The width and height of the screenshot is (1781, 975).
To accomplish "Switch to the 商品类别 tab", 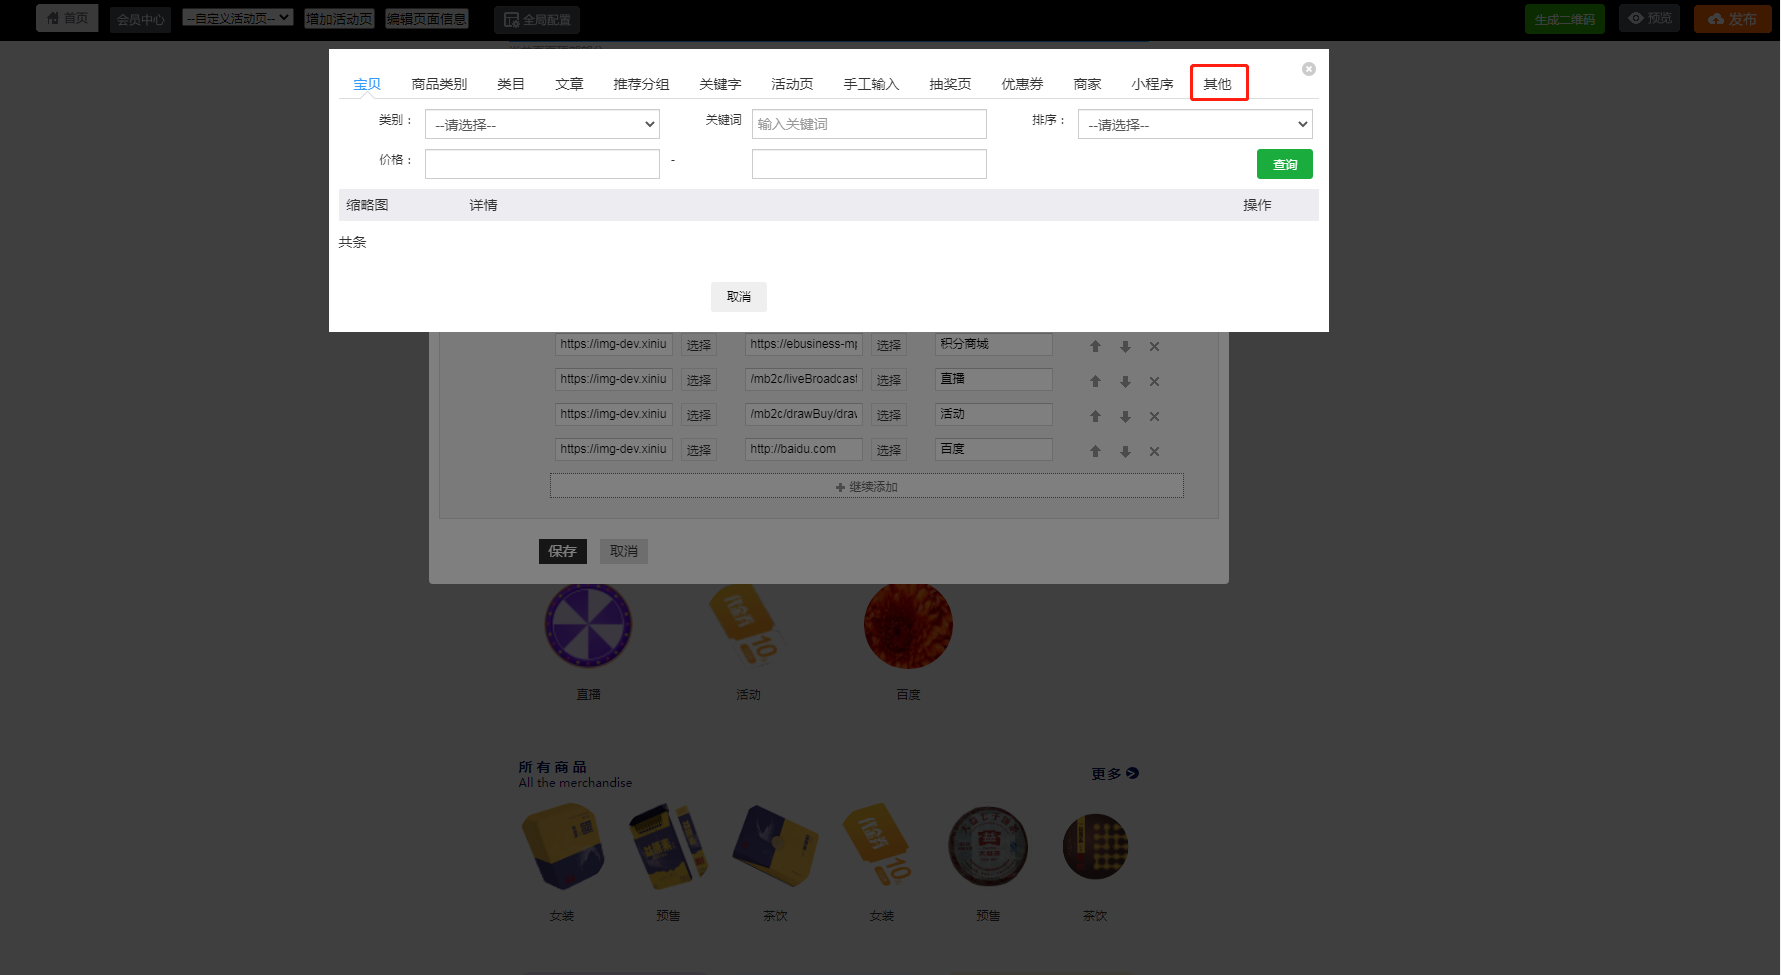I will coord(439,84).
